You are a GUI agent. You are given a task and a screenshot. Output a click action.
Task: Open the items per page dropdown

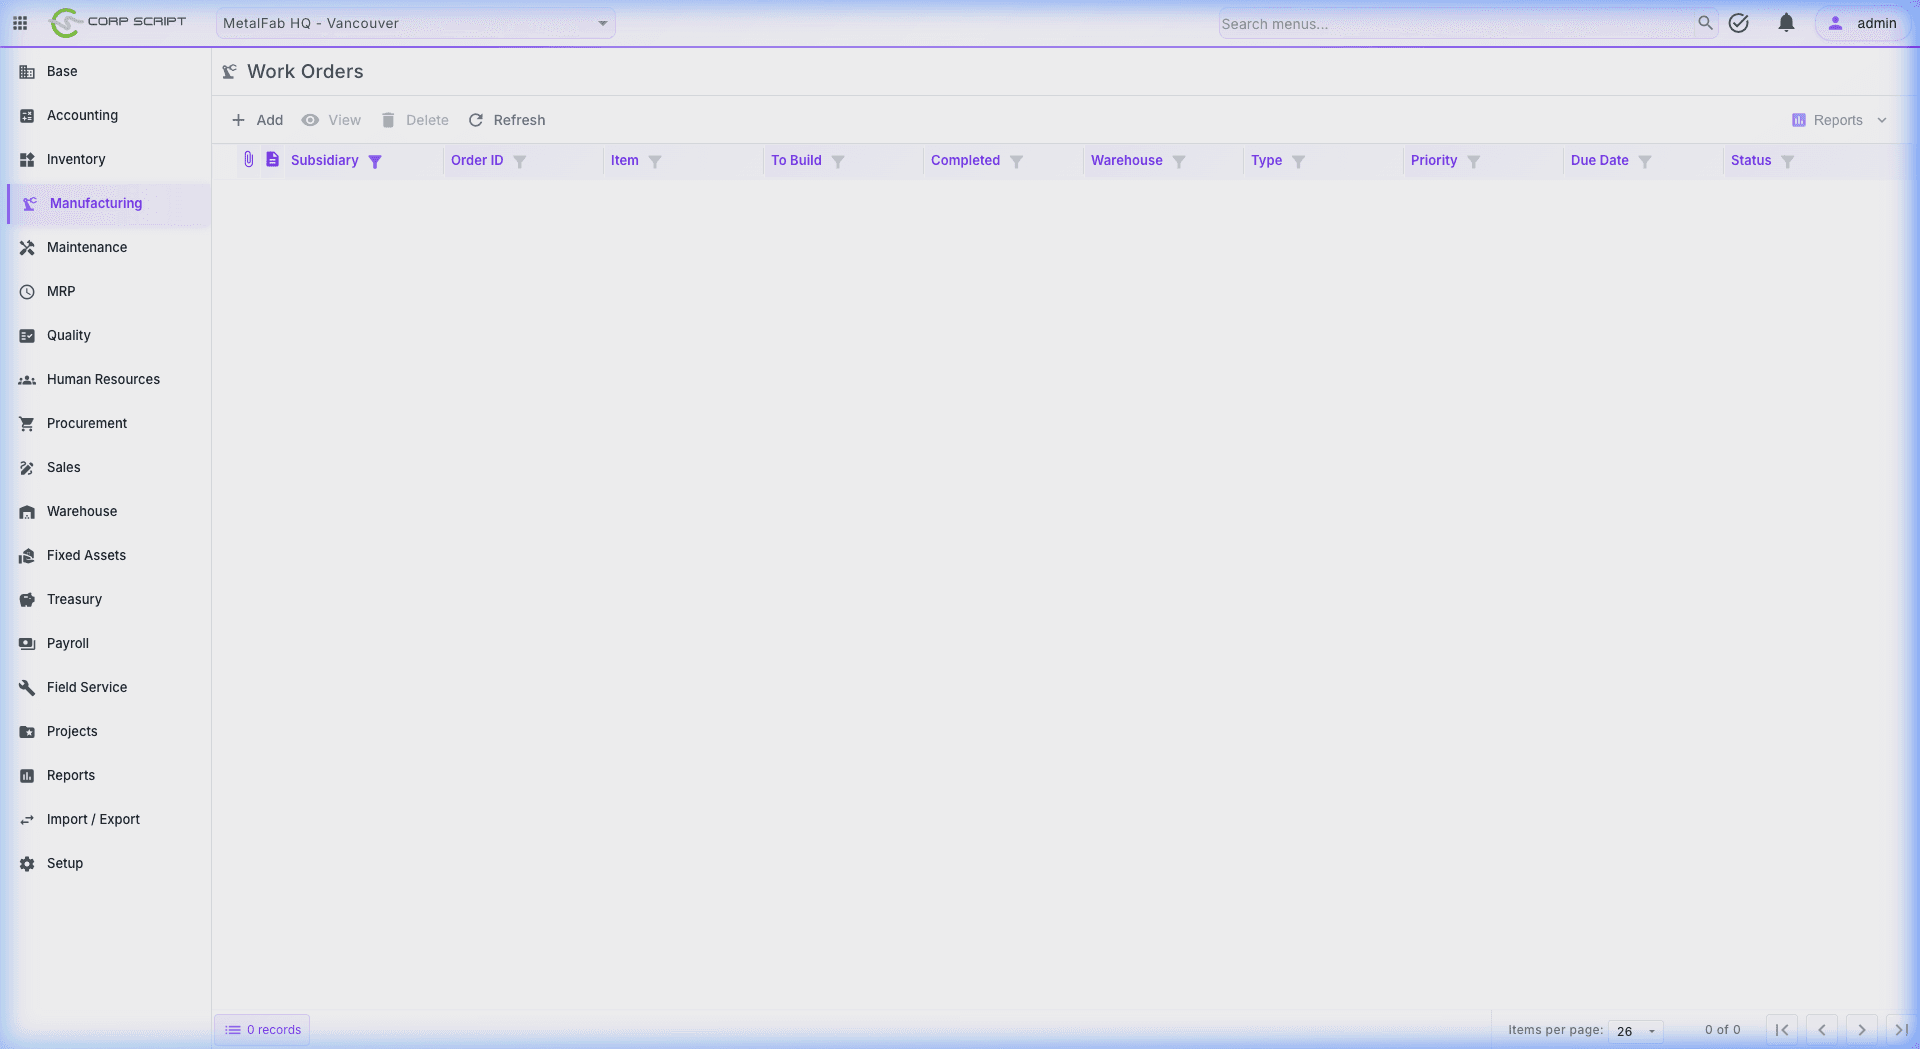click(1634, 1031)
